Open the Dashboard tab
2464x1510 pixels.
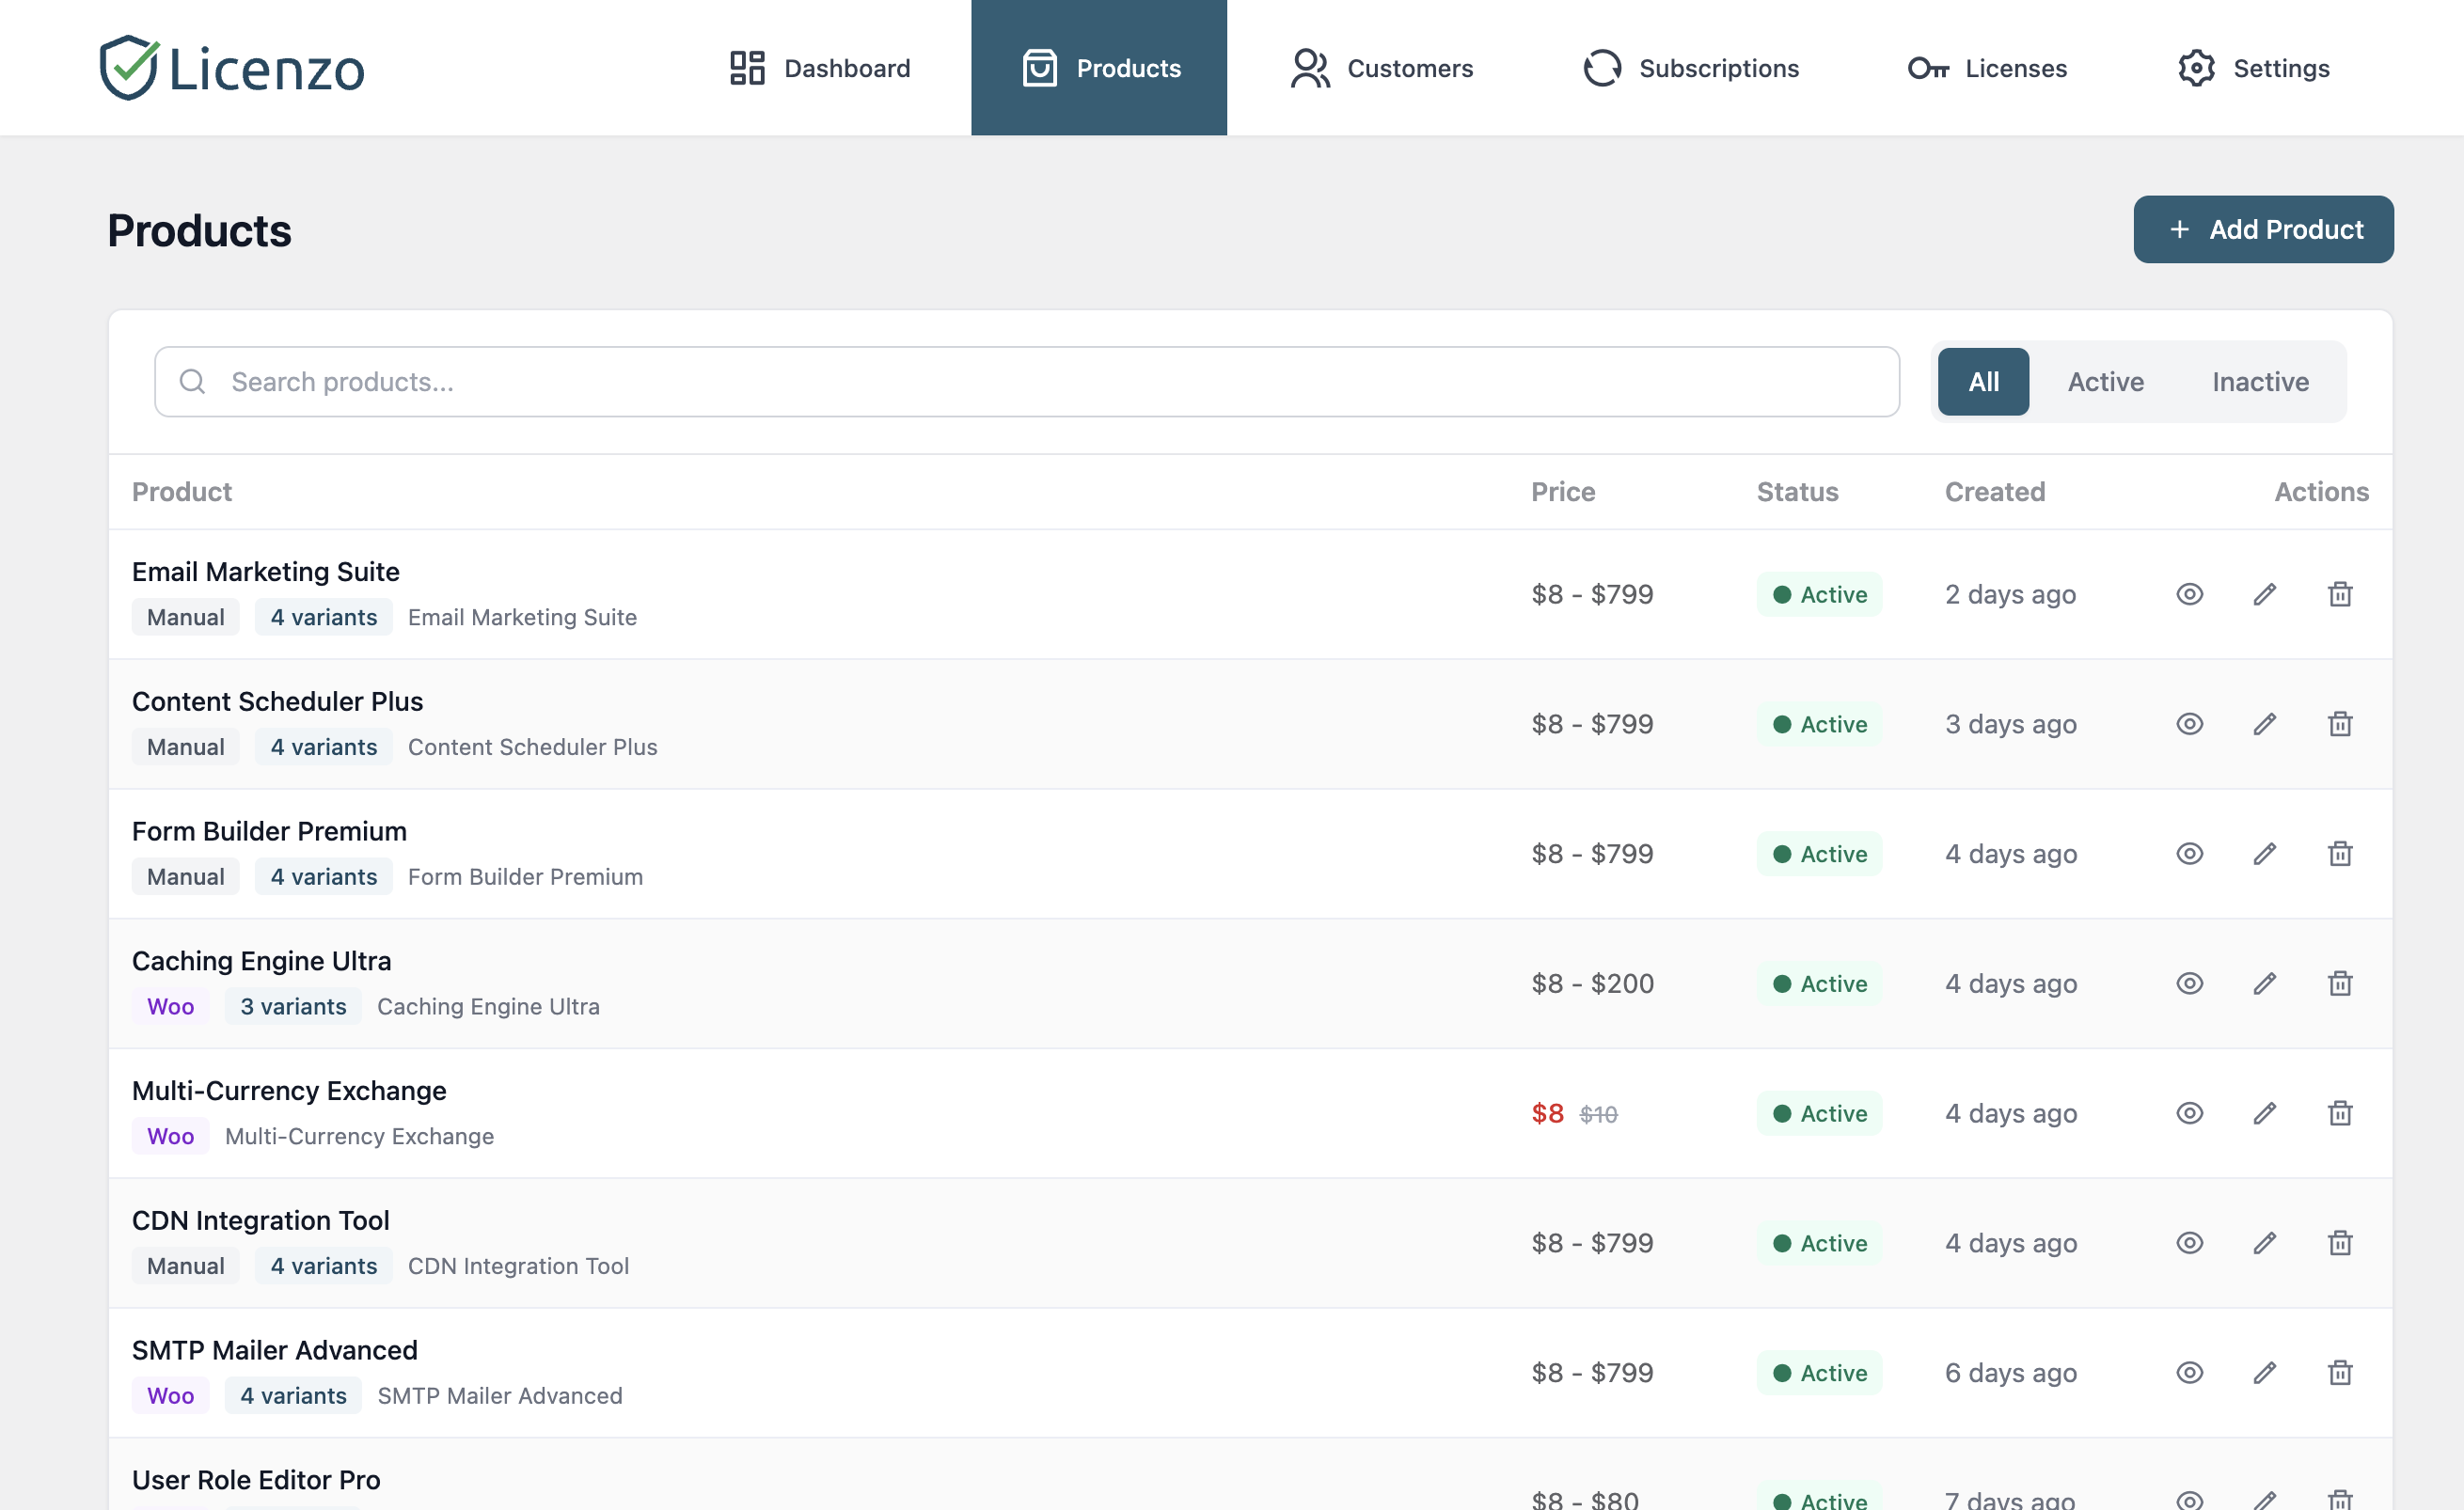coord(820,67)
